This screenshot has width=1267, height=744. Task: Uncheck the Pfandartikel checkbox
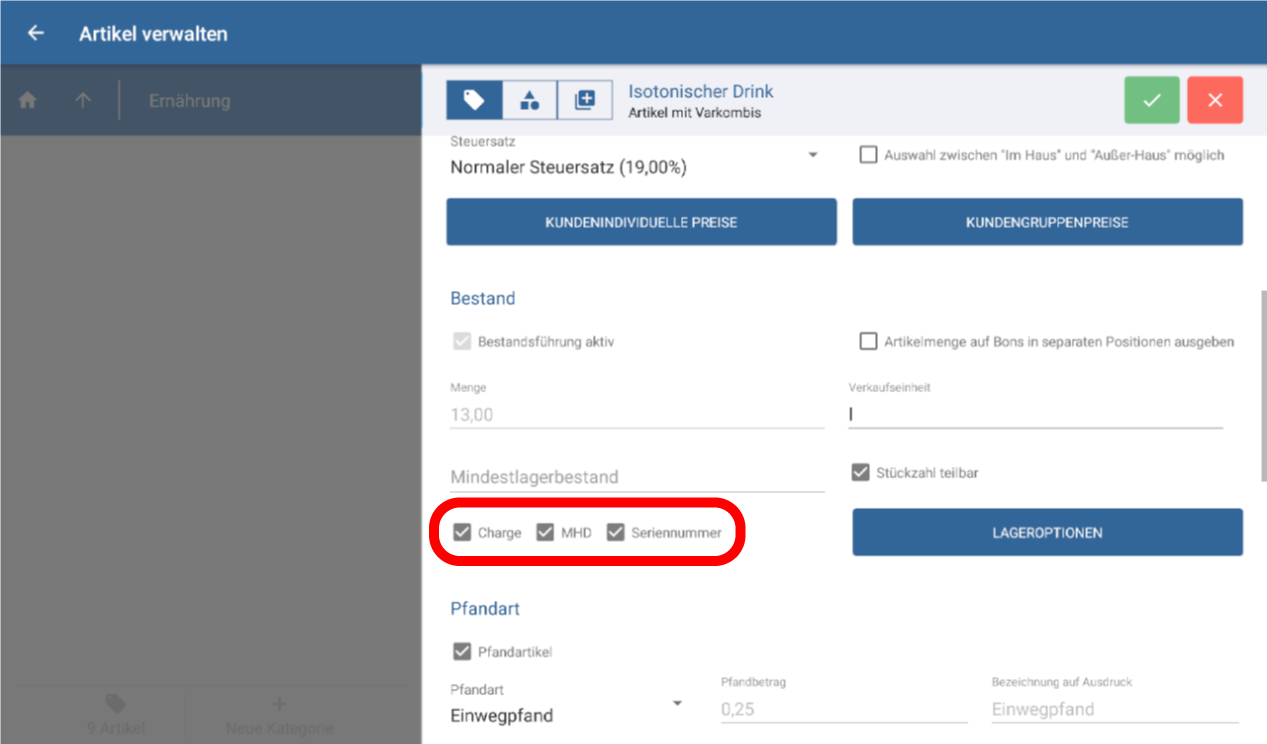(x=461, y=652)
